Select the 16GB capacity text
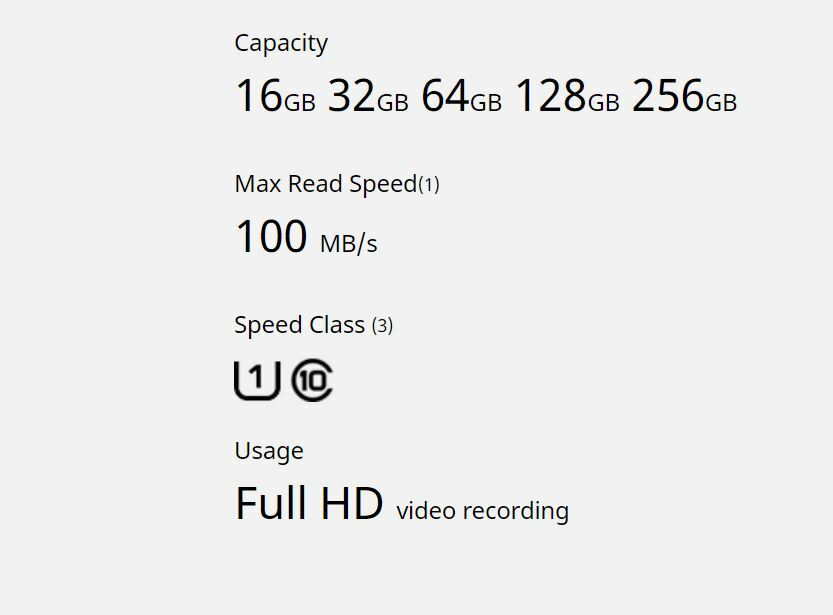This screenshot has height=615, width=833. click(x=276, y=96)
